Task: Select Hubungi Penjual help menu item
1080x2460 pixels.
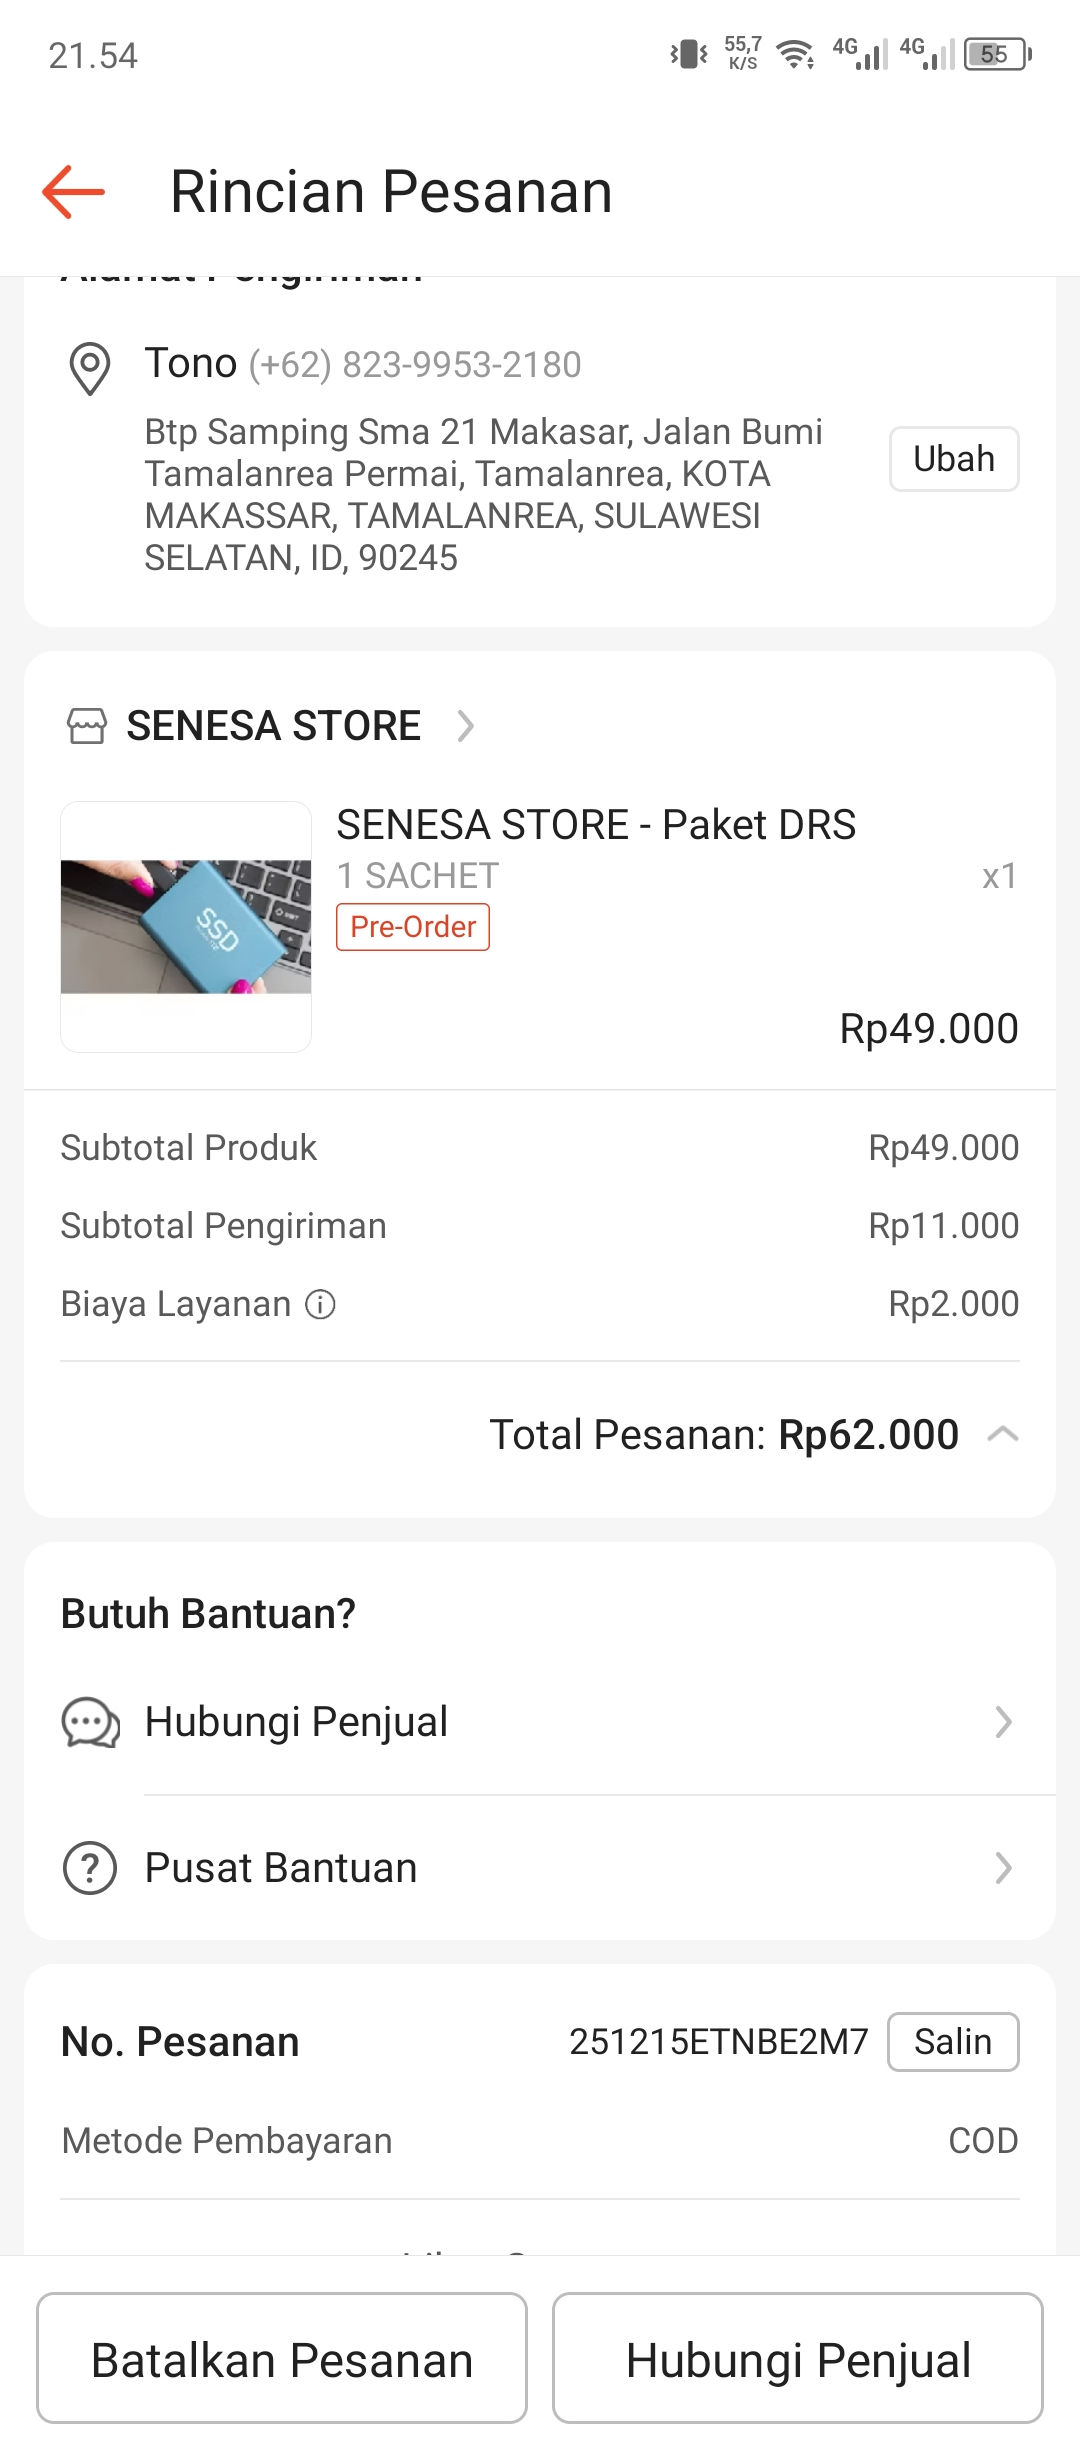Action: [x=297, y=1722]
